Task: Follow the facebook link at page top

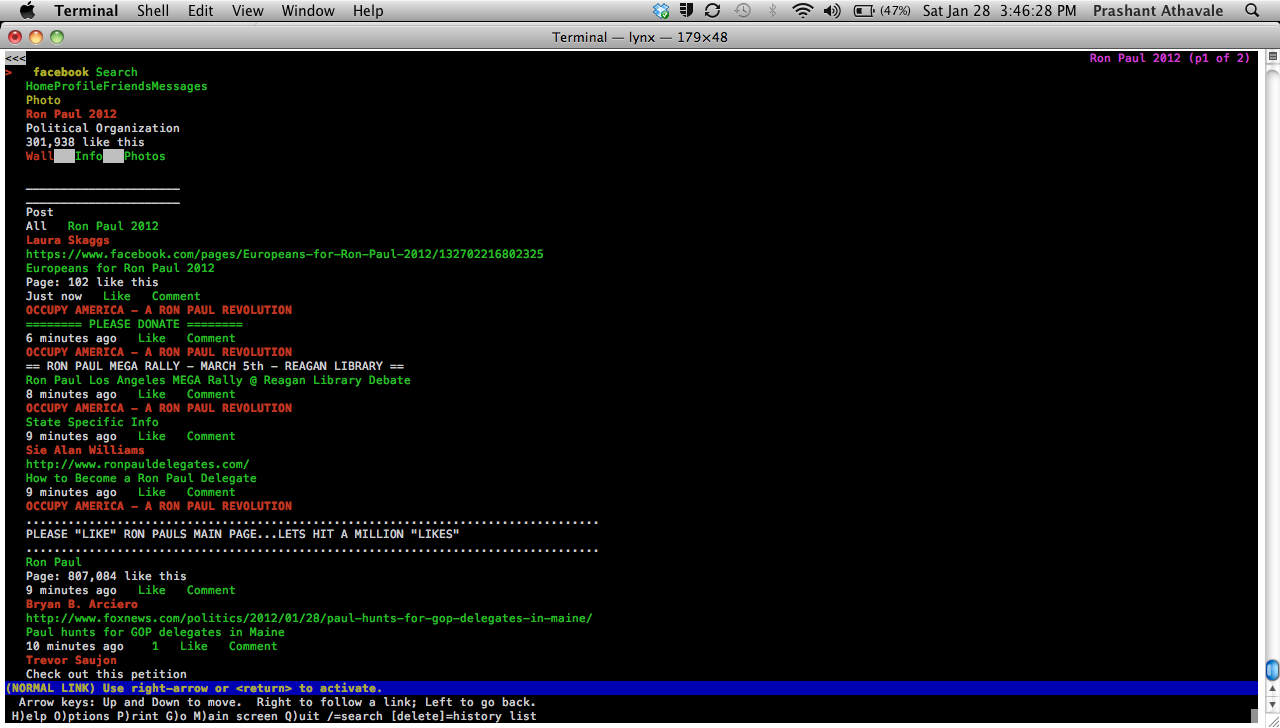Action: click(x=61, y=72)
